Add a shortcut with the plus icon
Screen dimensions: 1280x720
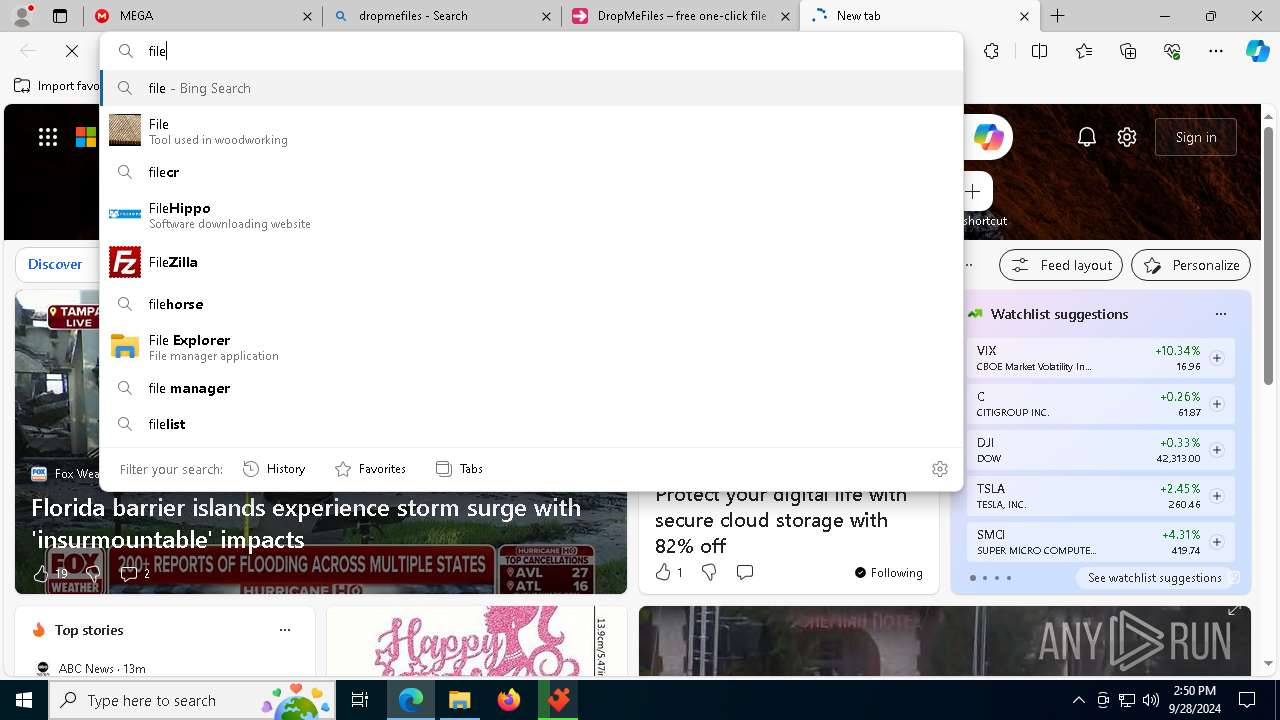click(x=973, y=191)
